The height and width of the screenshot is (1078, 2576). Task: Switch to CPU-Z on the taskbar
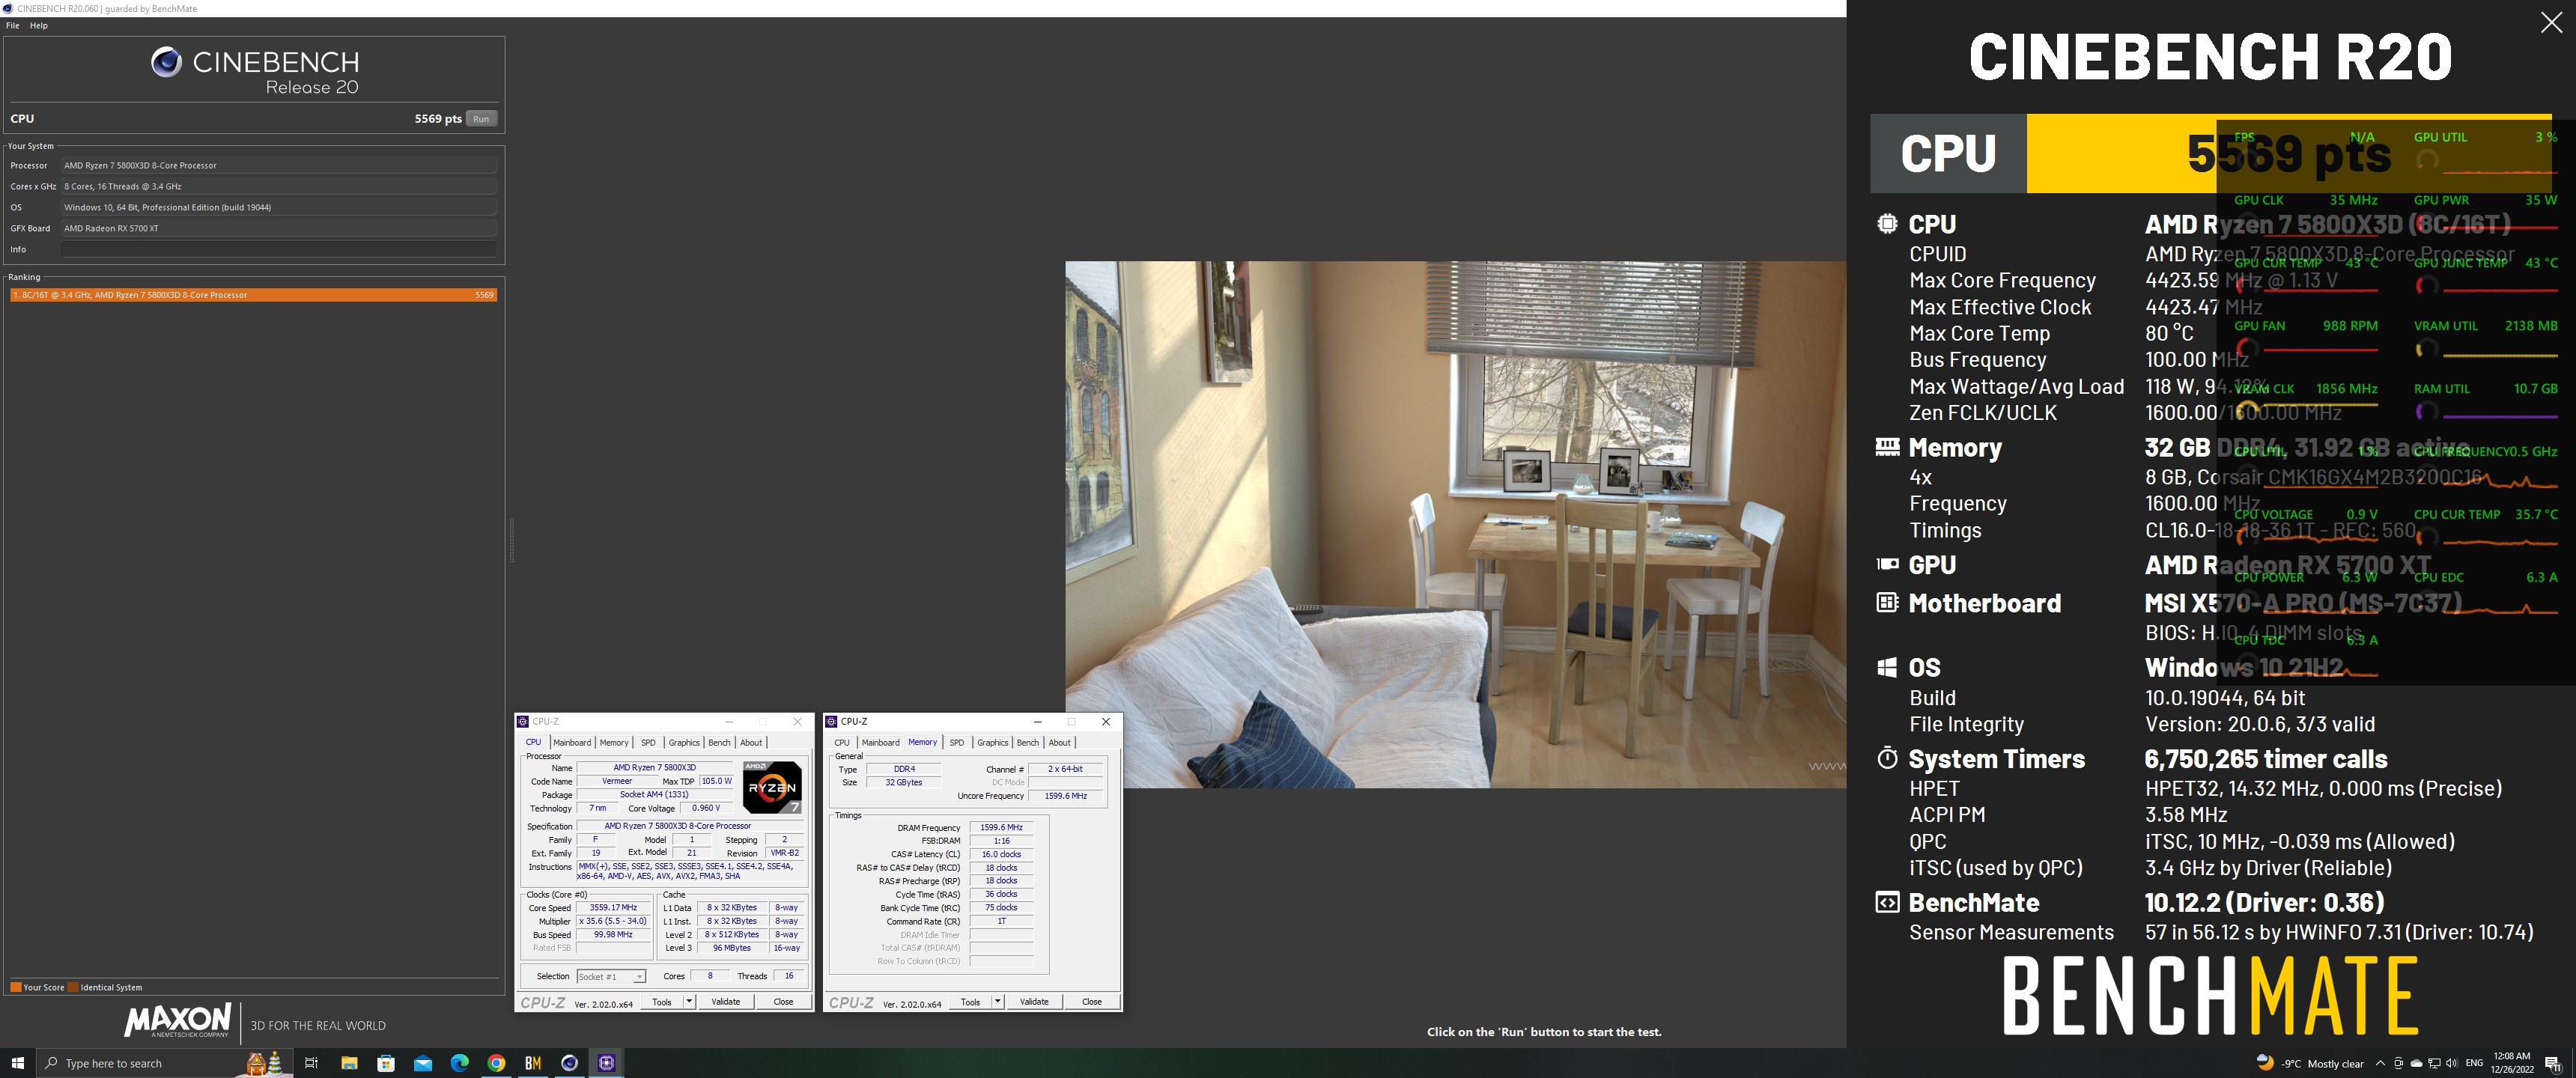click(607, 1063)
